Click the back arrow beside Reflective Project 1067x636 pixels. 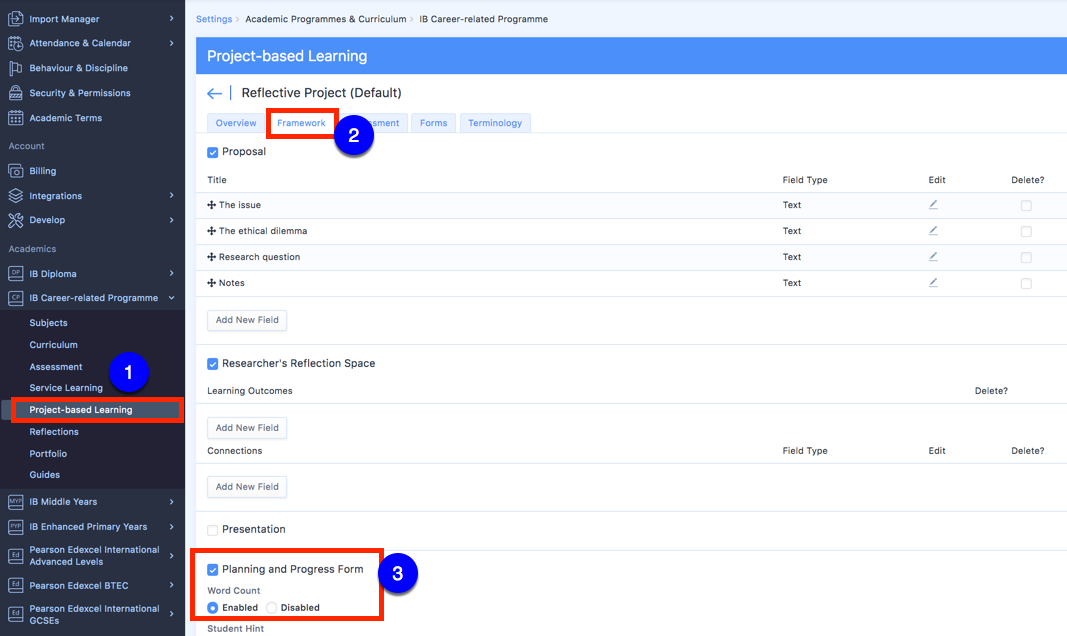214,93
